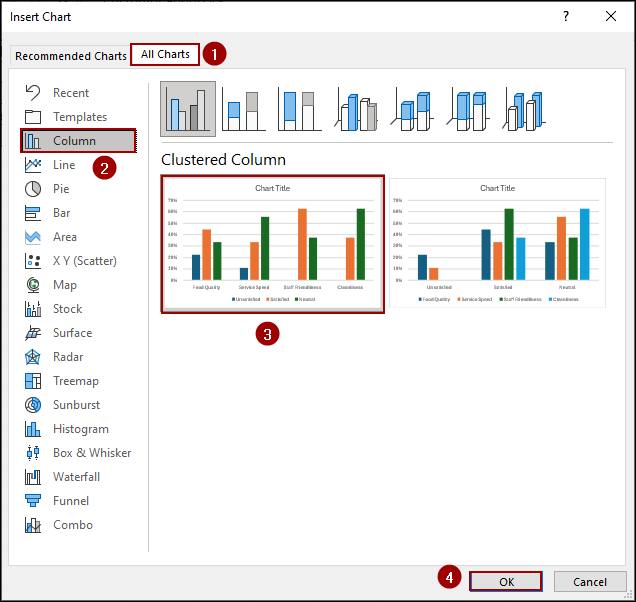Viewport: 636px width, 602px height.
Task: Select the Clustered Column subtype icon
Action: [x=187, y=109]
